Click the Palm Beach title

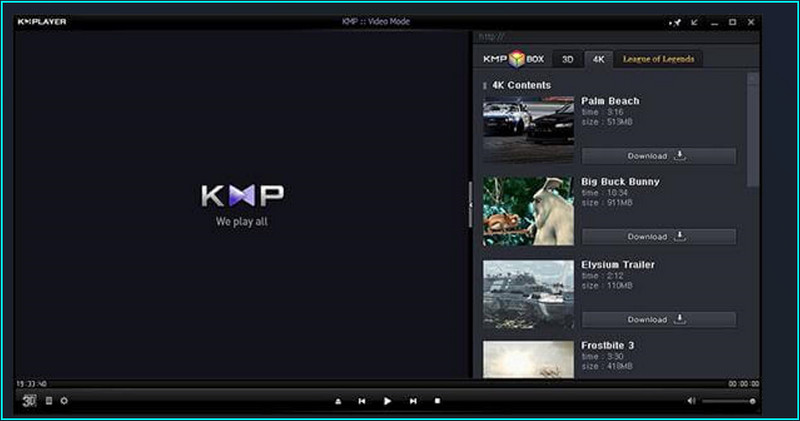click(610, 101)
